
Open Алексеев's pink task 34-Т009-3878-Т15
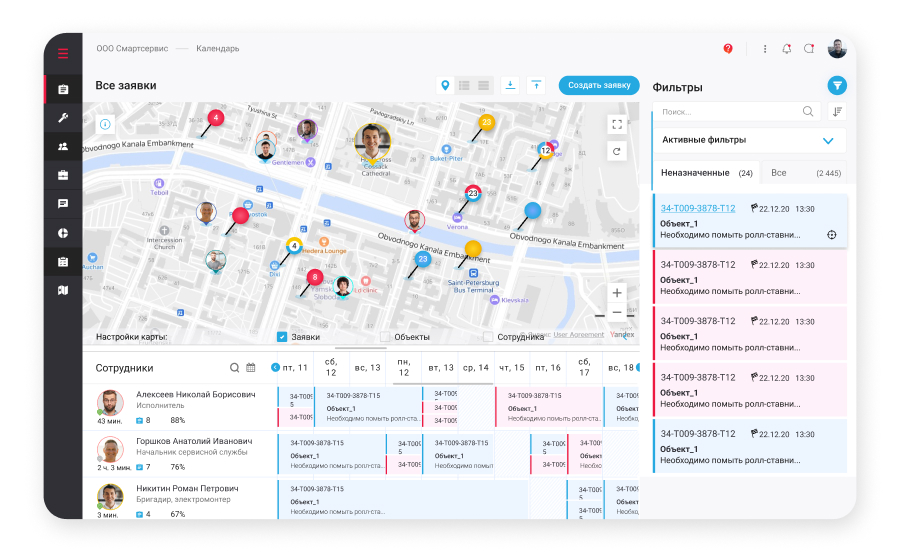(549, 407)
